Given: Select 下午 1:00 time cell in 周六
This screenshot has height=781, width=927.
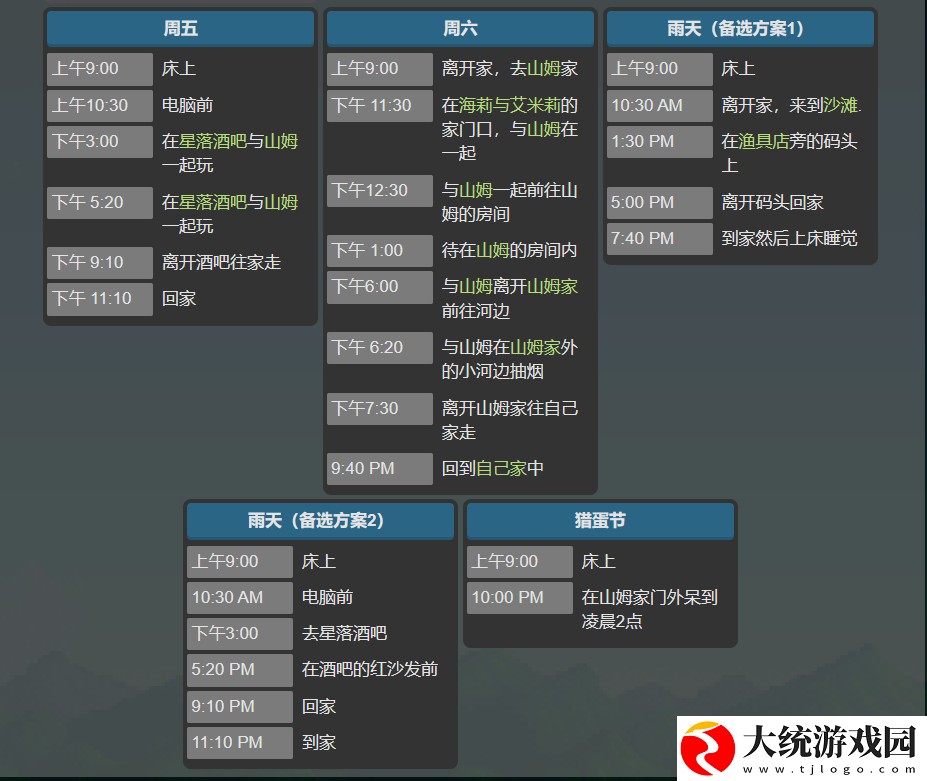Looking at the screenshot, I should (380, 250).
